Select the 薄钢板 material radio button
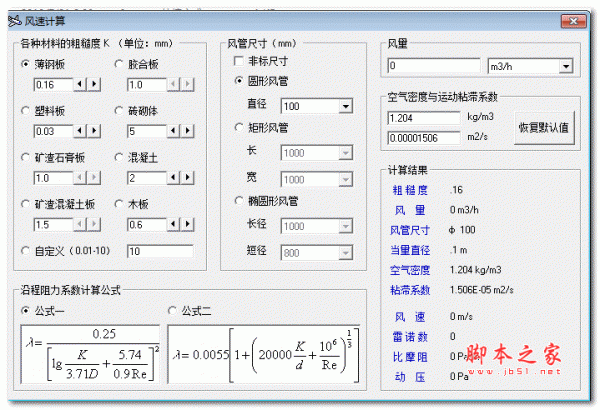Screen dimensions: 600x410 [25, 64]
